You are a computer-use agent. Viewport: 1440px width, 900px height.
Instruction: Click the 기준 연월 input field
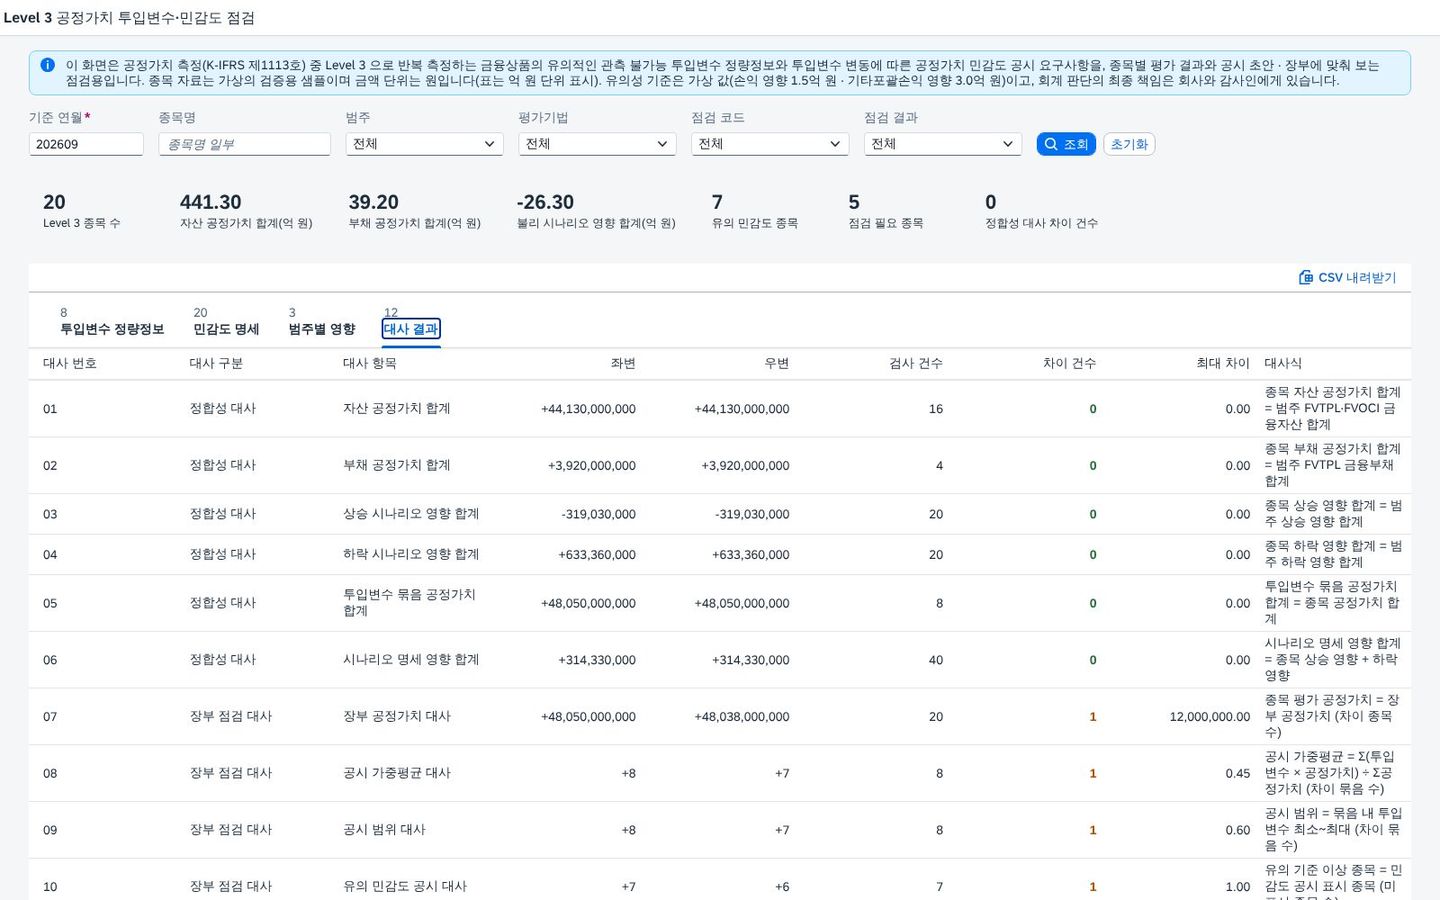pos(86,144)
